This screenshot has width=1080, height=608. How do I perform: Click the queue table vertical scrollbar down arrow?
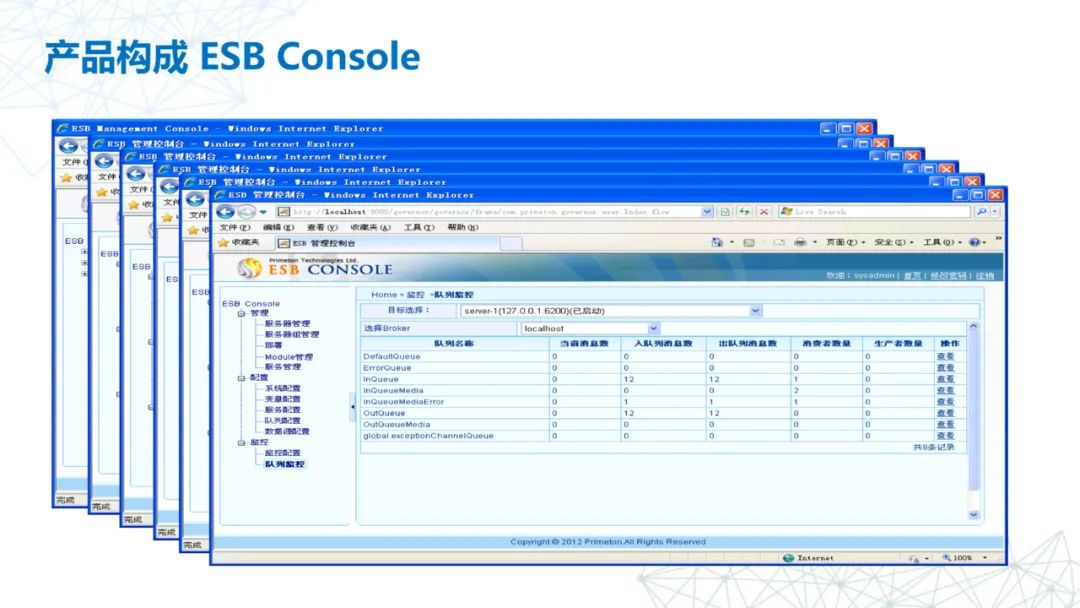(x=973, y=515)
